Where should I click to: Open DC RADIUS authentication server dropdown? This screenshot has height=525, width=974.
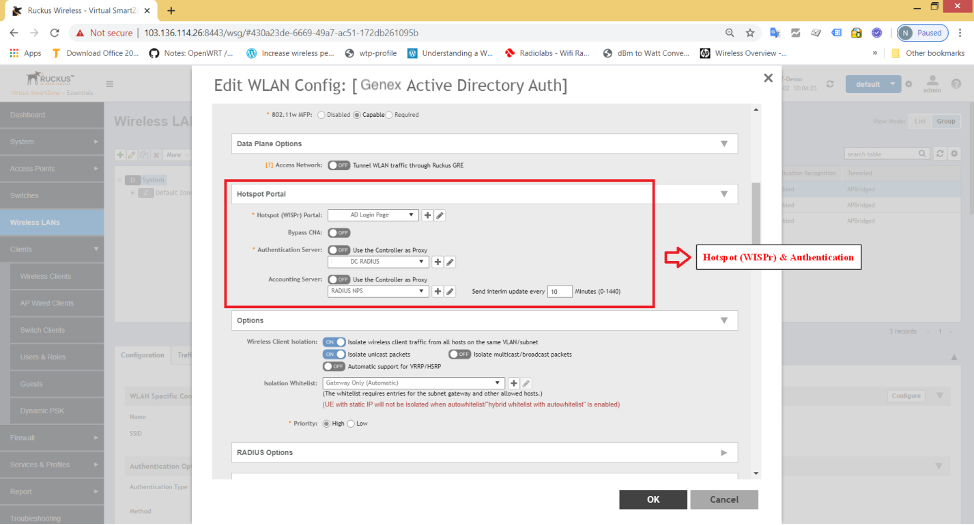coord(378,262)
